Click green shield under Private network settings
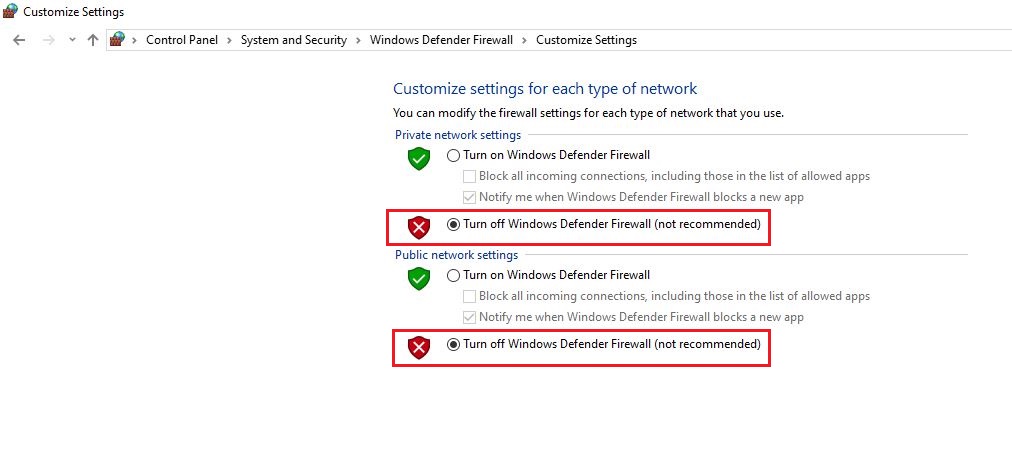 pos(419,158)
